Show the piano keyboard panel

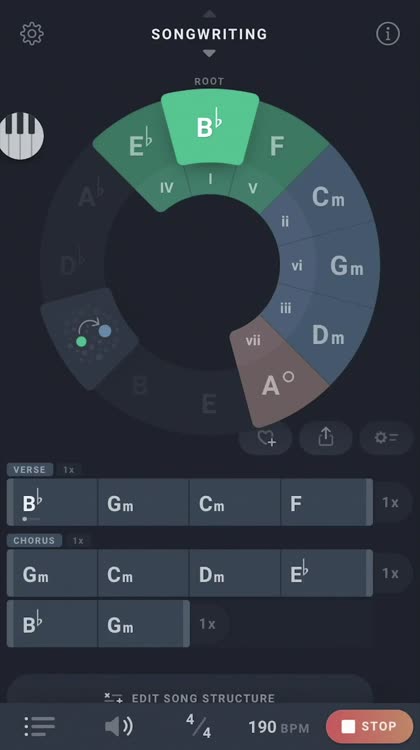pos(22,136)
